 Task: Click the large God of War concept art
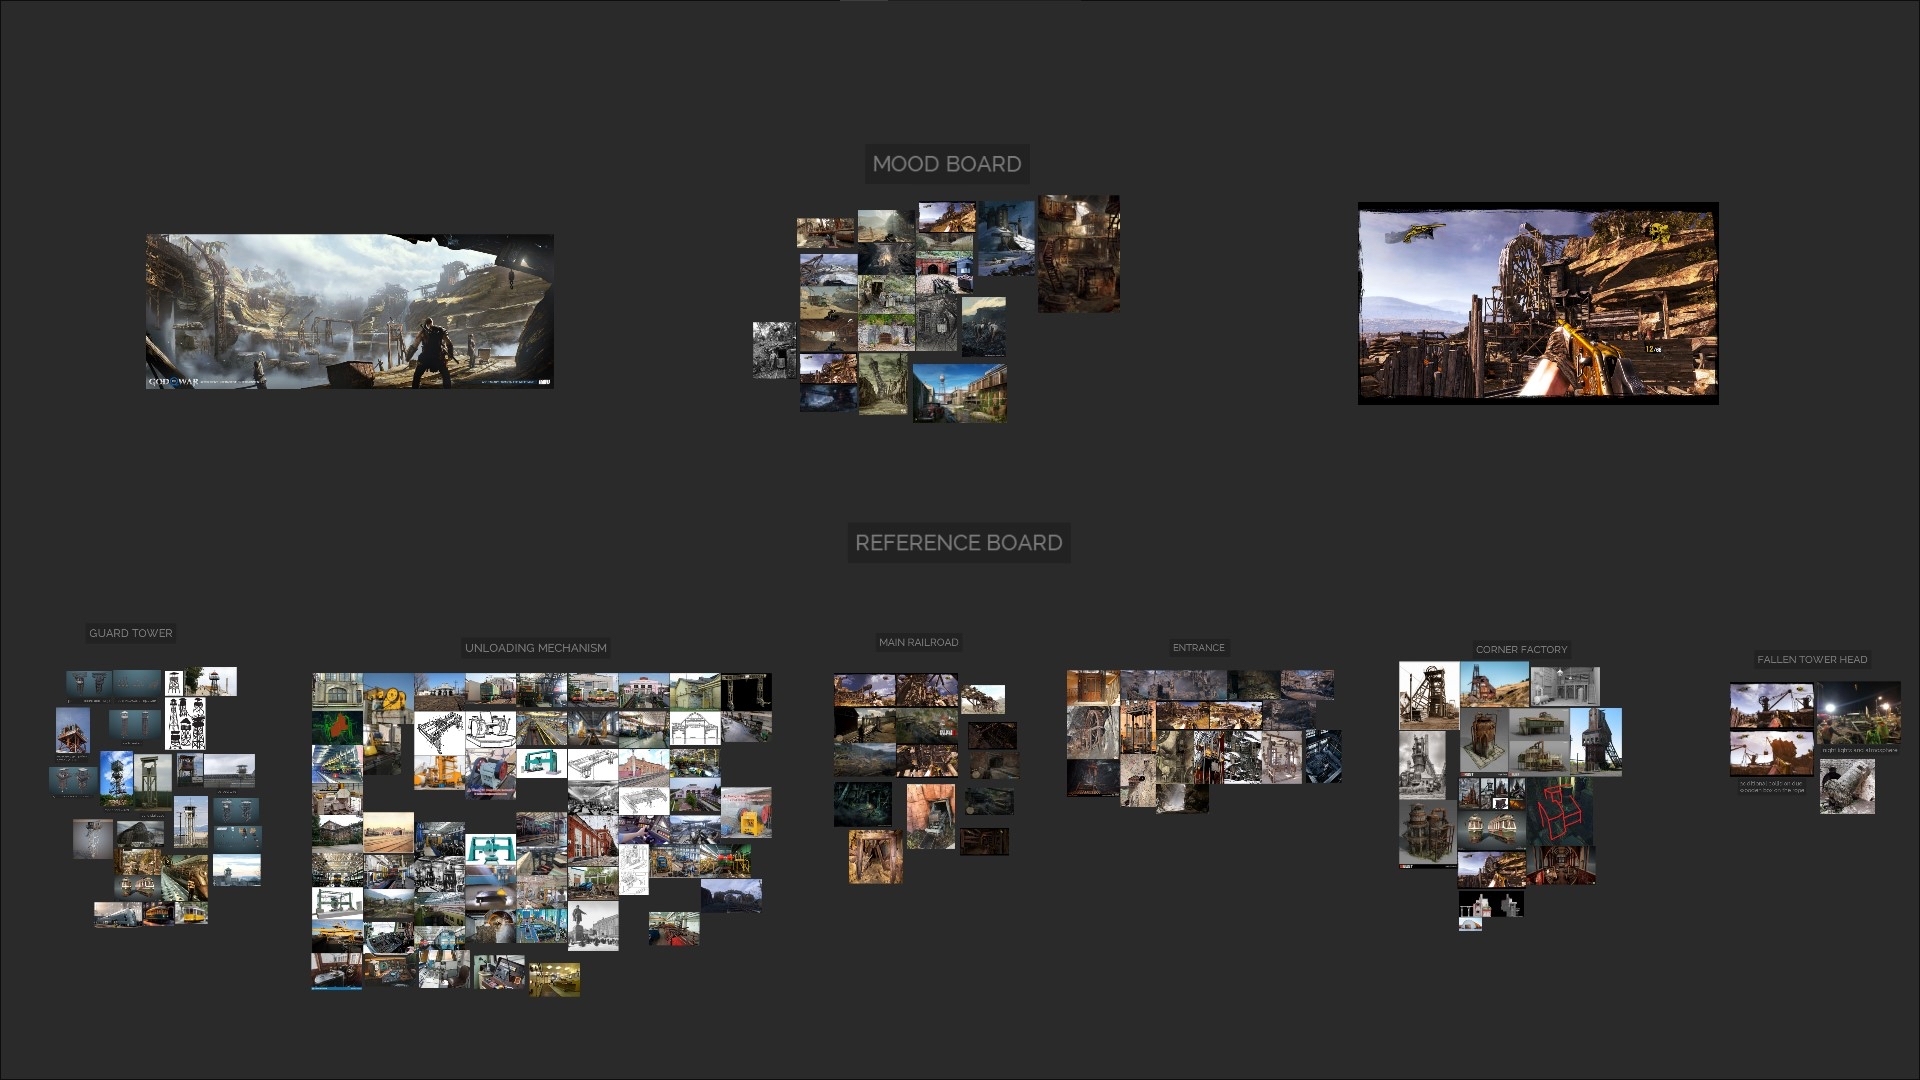(x=349, y=311)
